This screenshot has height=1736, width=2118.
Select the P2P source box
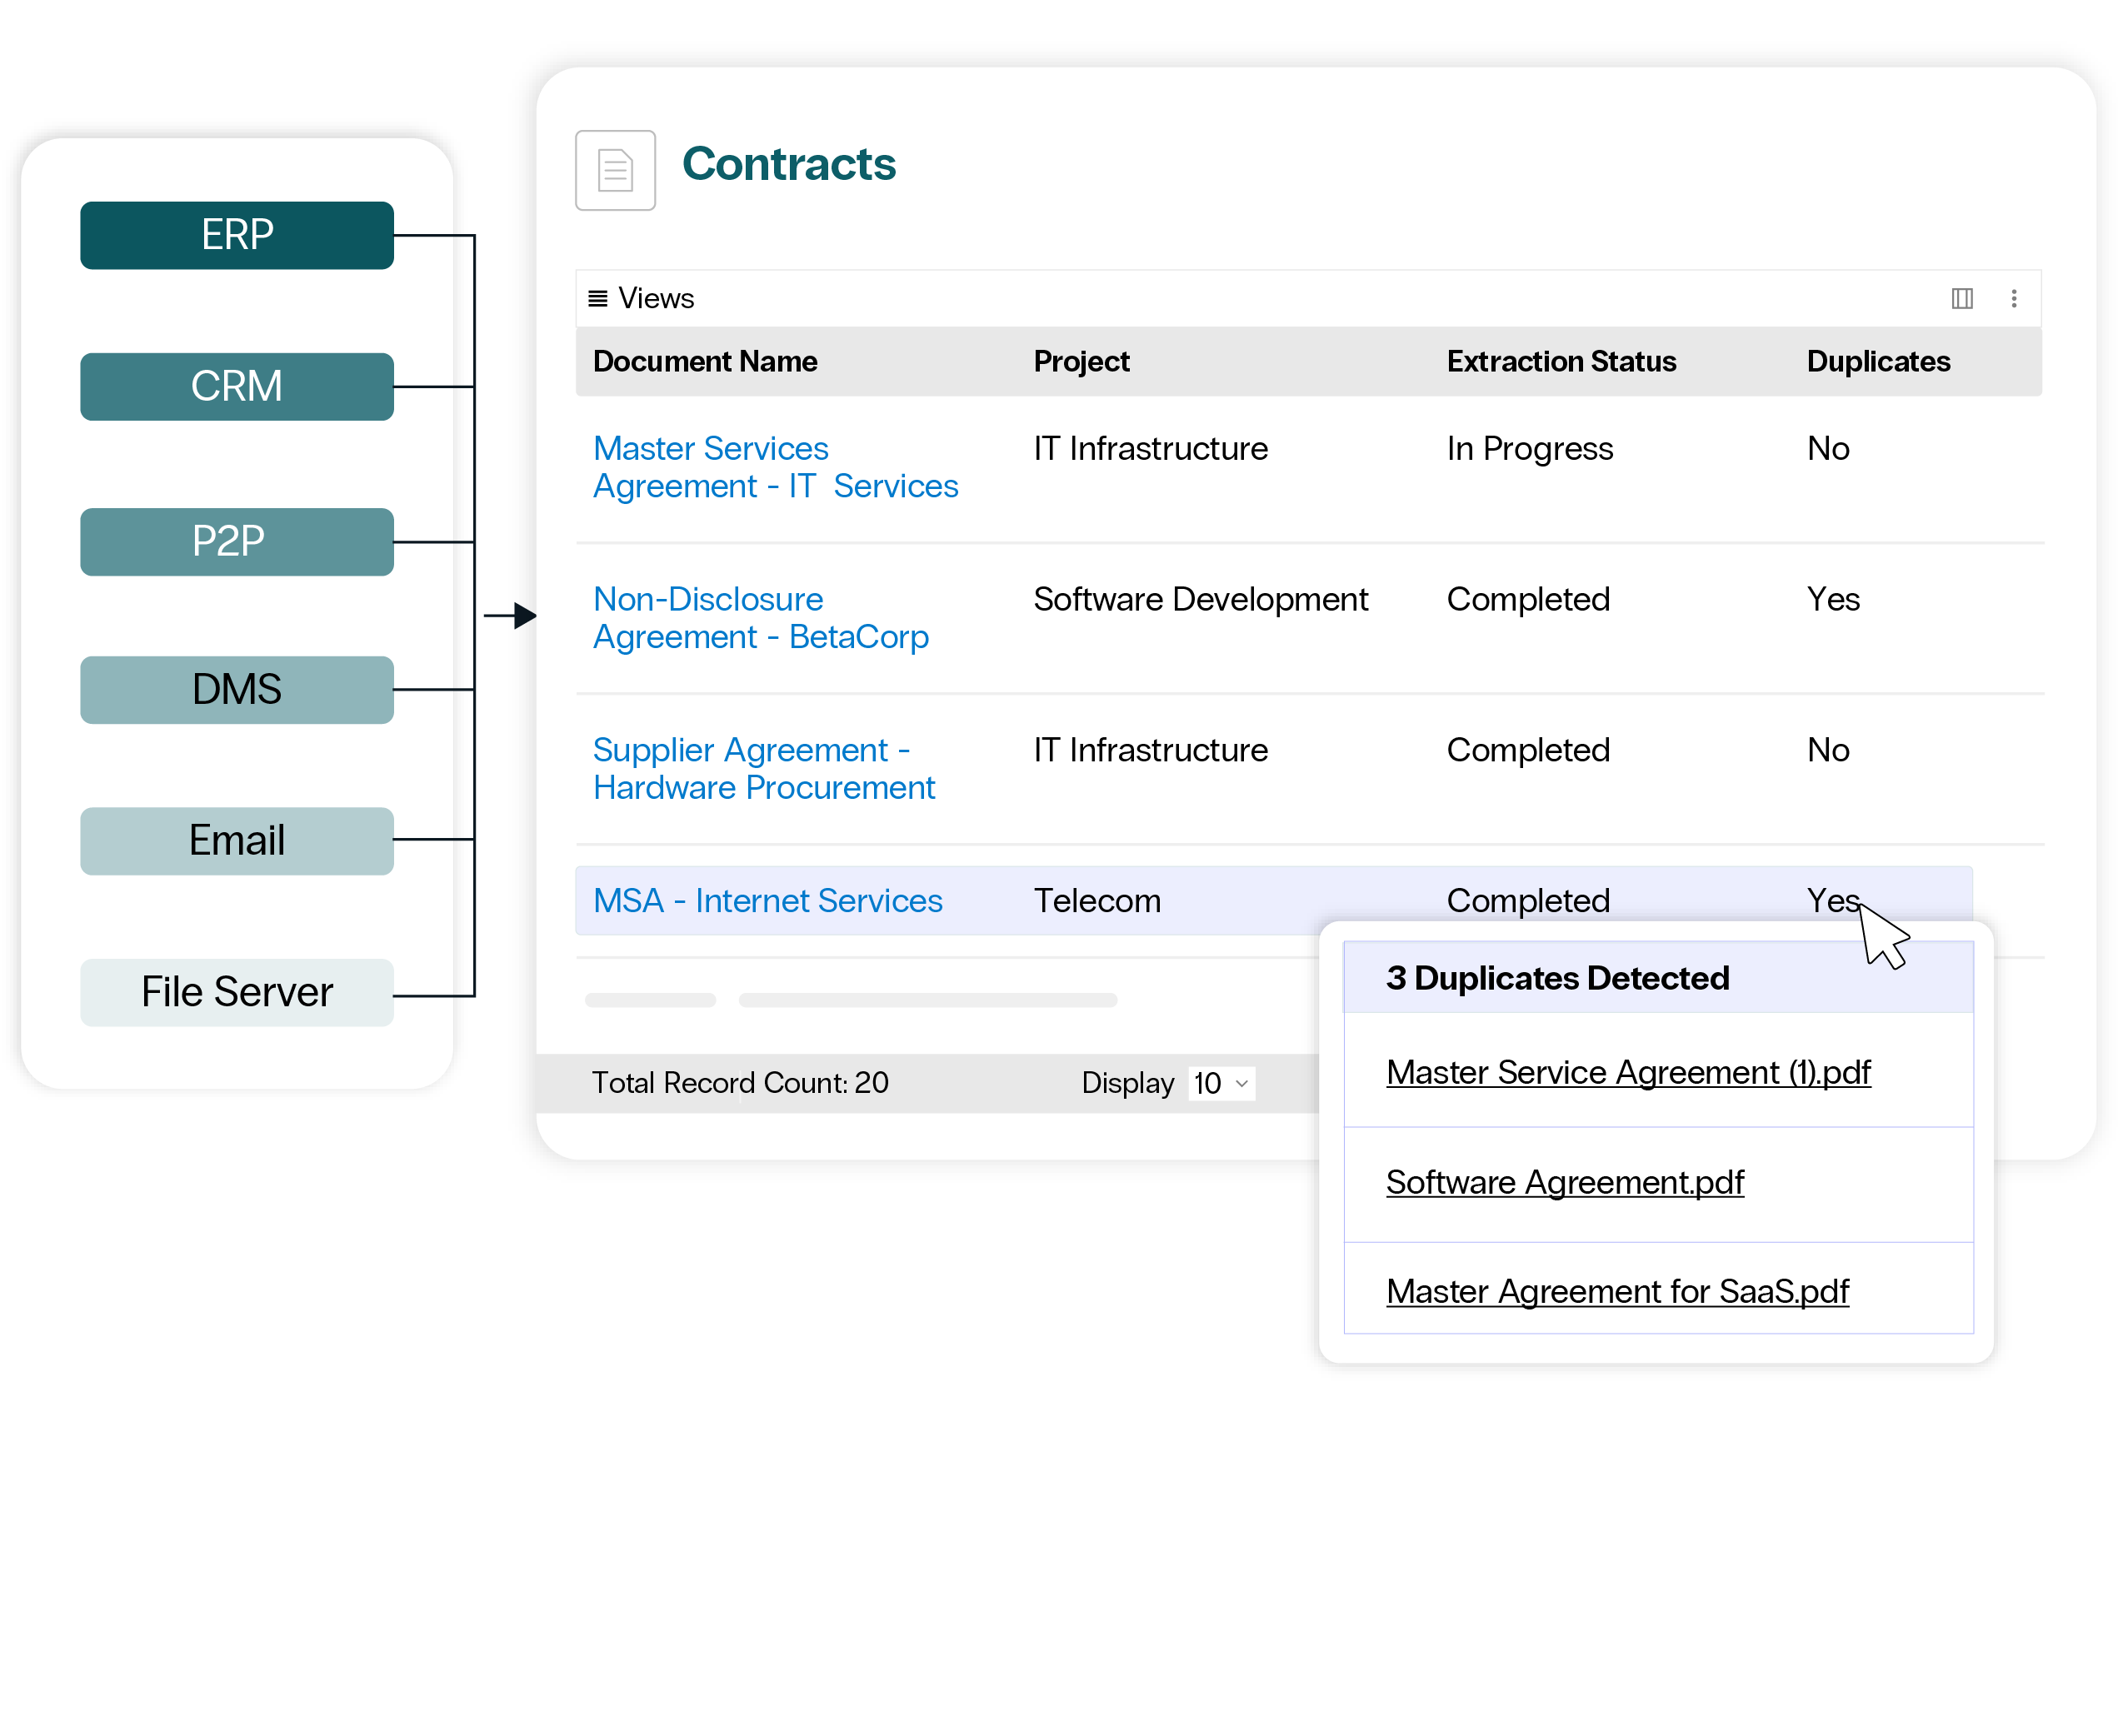pyautogui.click(x=237, y=541)
